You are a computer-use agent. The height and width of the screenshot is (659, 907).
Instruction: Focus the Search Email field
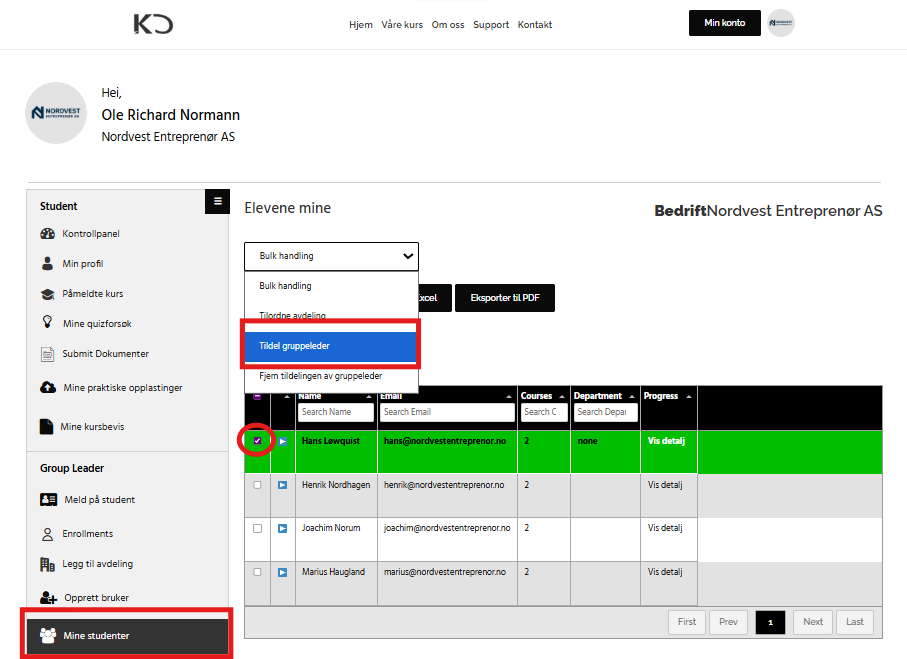[x=447, y=412]
